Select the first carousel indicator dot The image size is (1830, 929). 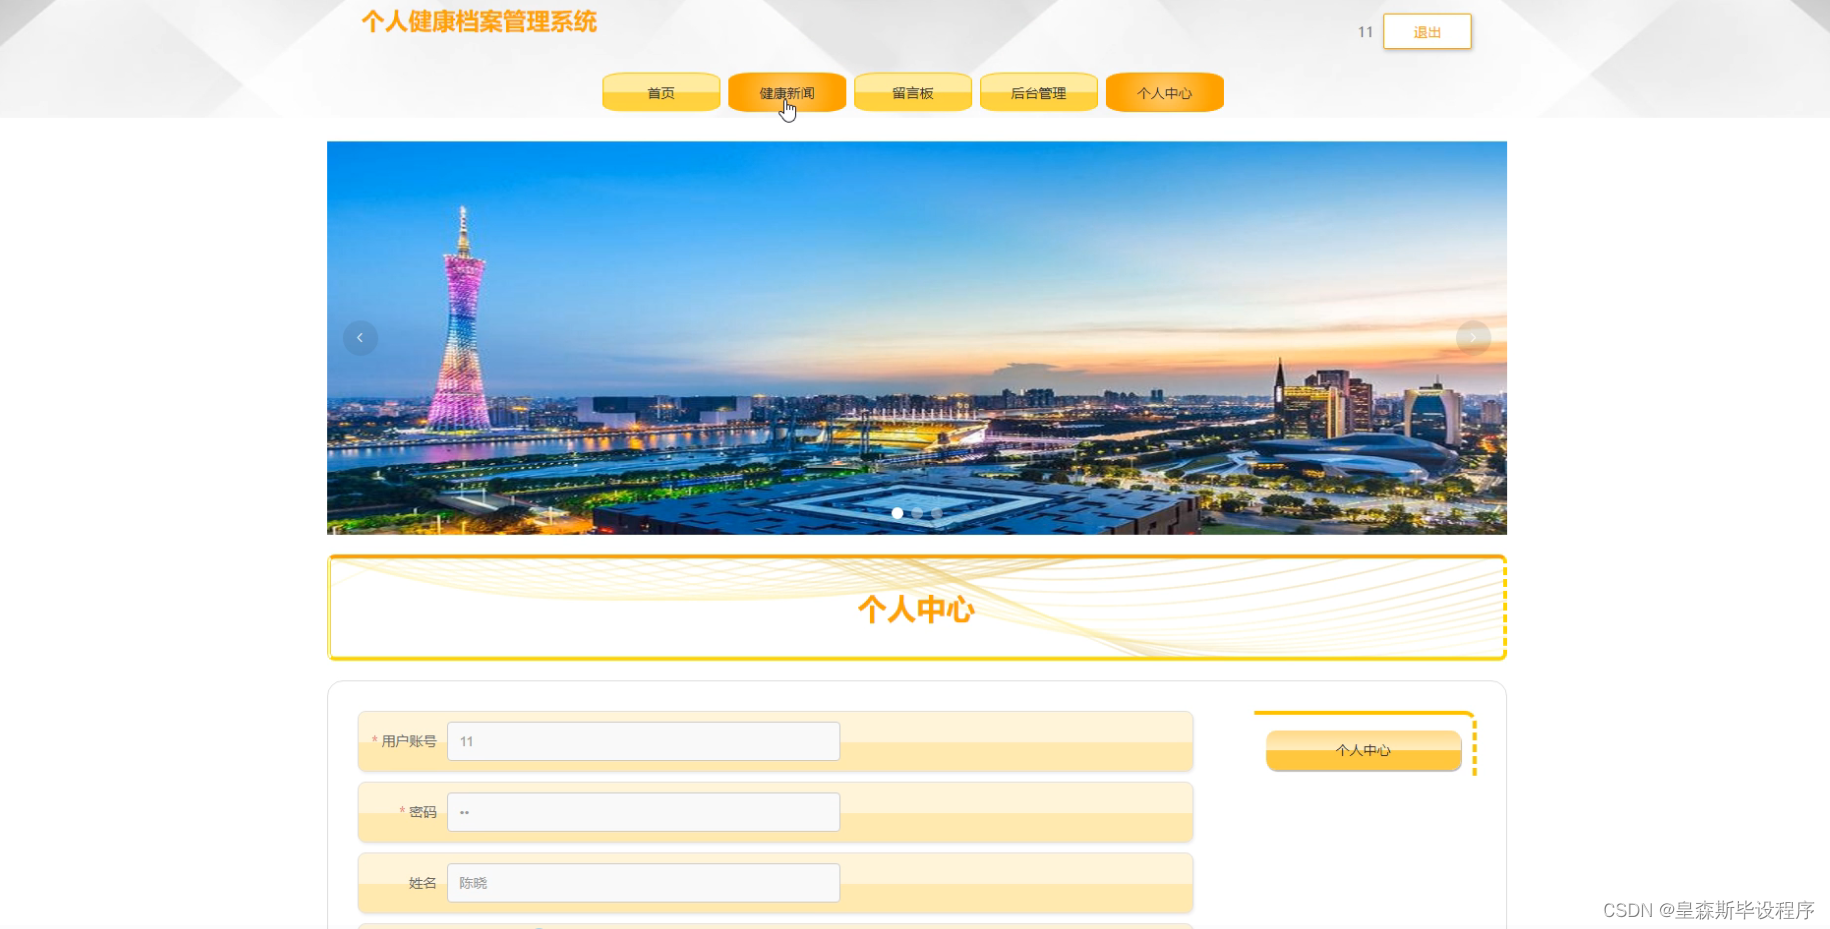point(897,512)
